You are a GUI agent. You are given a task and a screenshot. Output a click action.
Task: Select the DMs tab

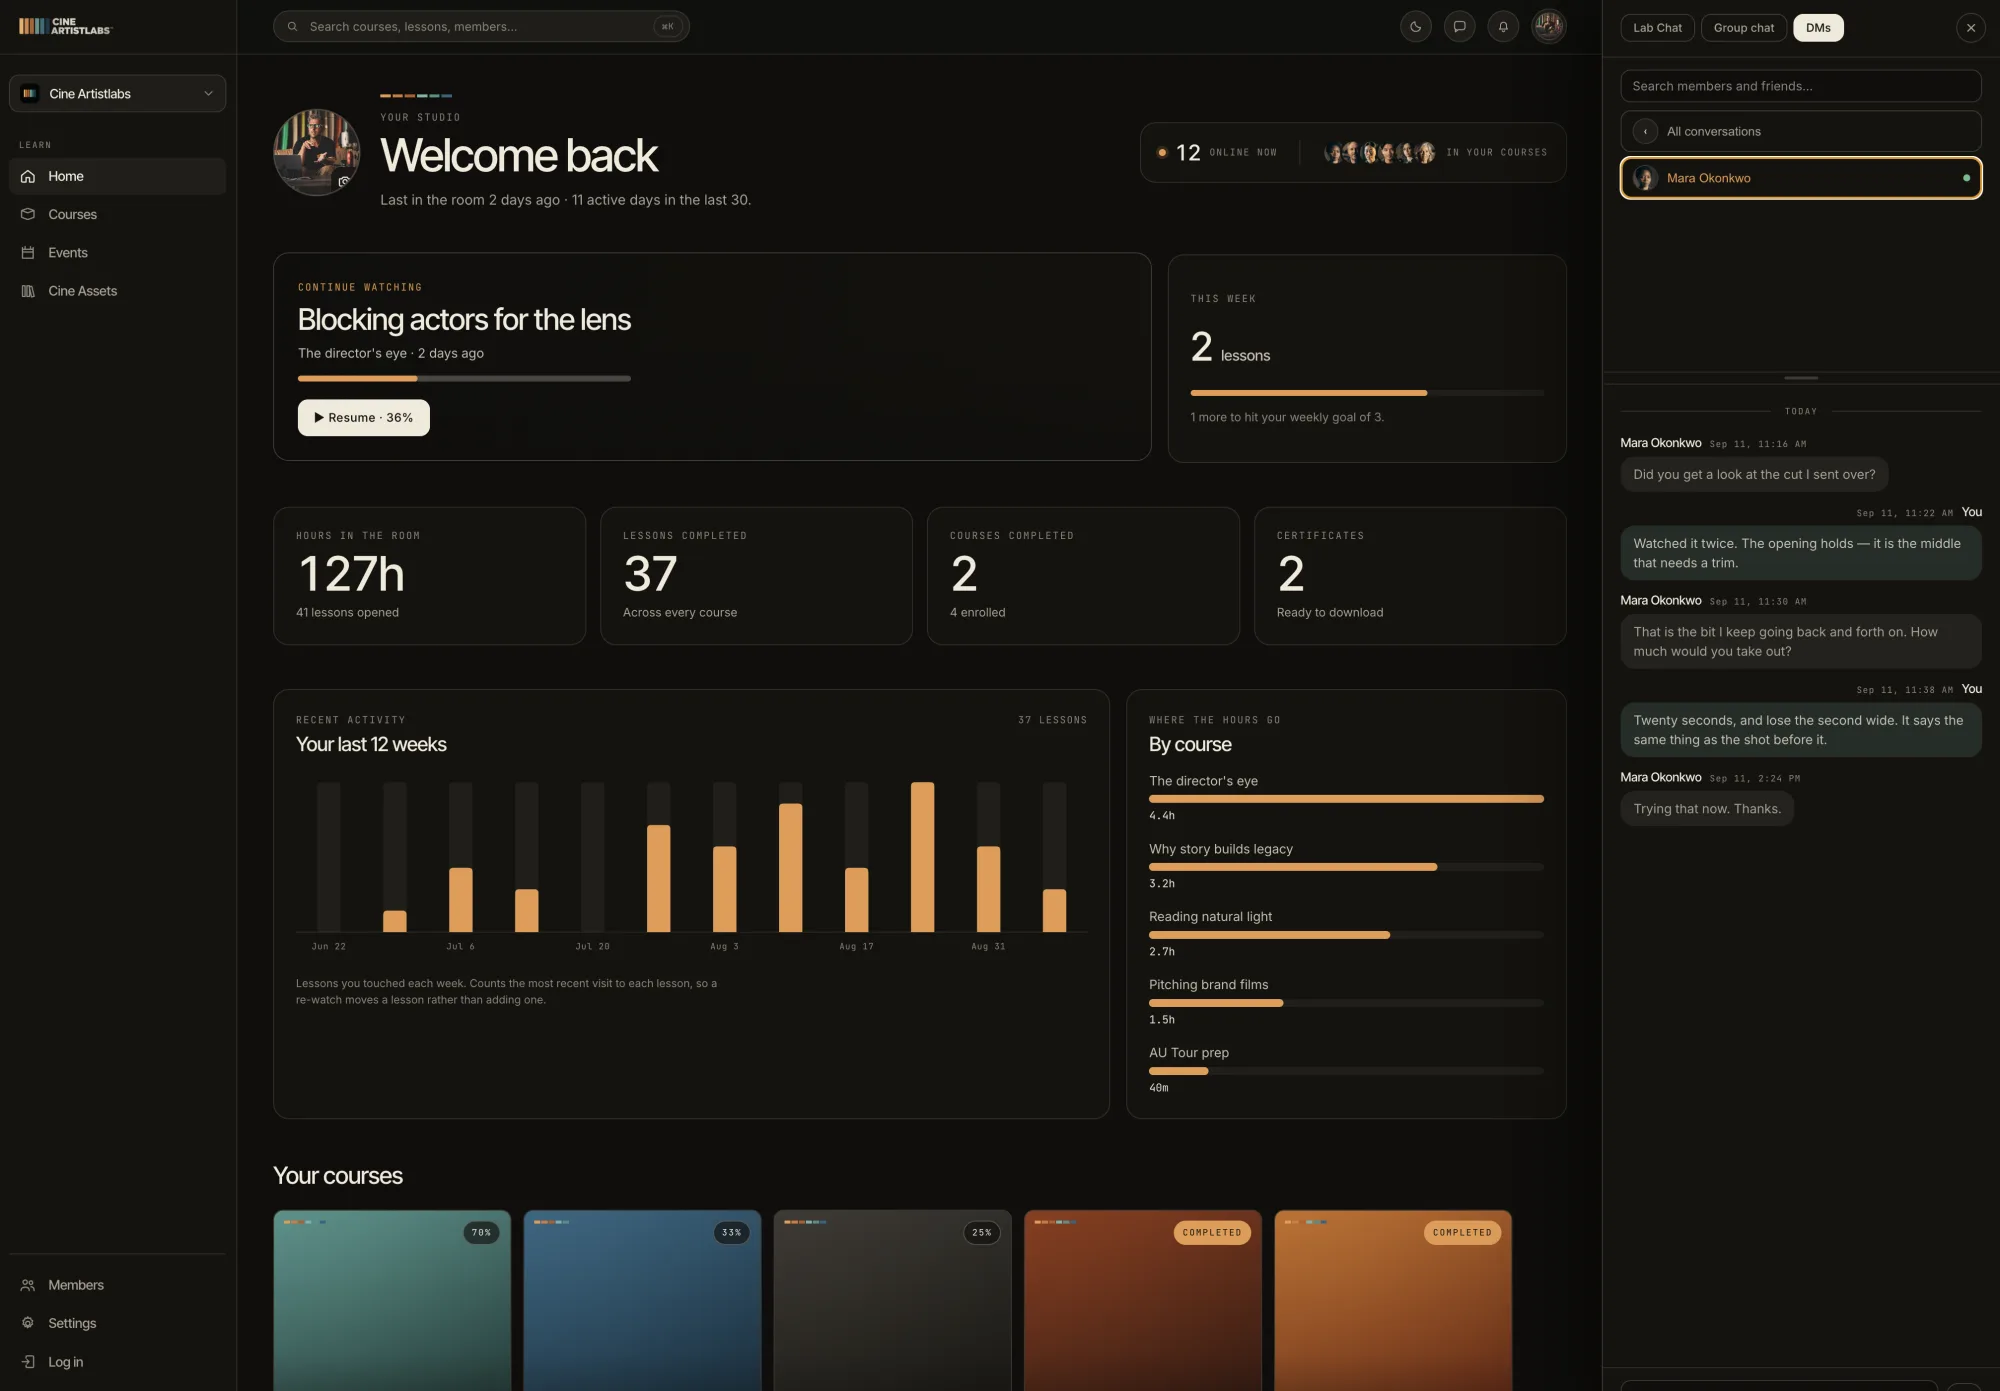(1818, 28)
